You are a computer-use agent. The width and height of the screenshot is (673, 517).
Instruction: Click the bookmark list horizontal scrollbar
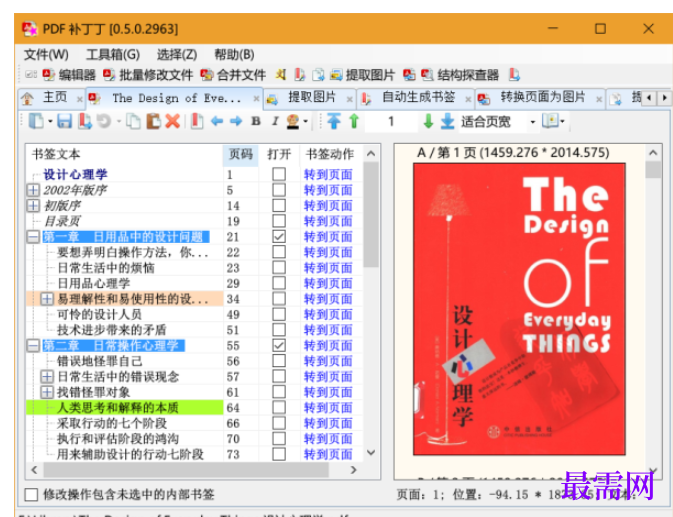click(185, 470)
